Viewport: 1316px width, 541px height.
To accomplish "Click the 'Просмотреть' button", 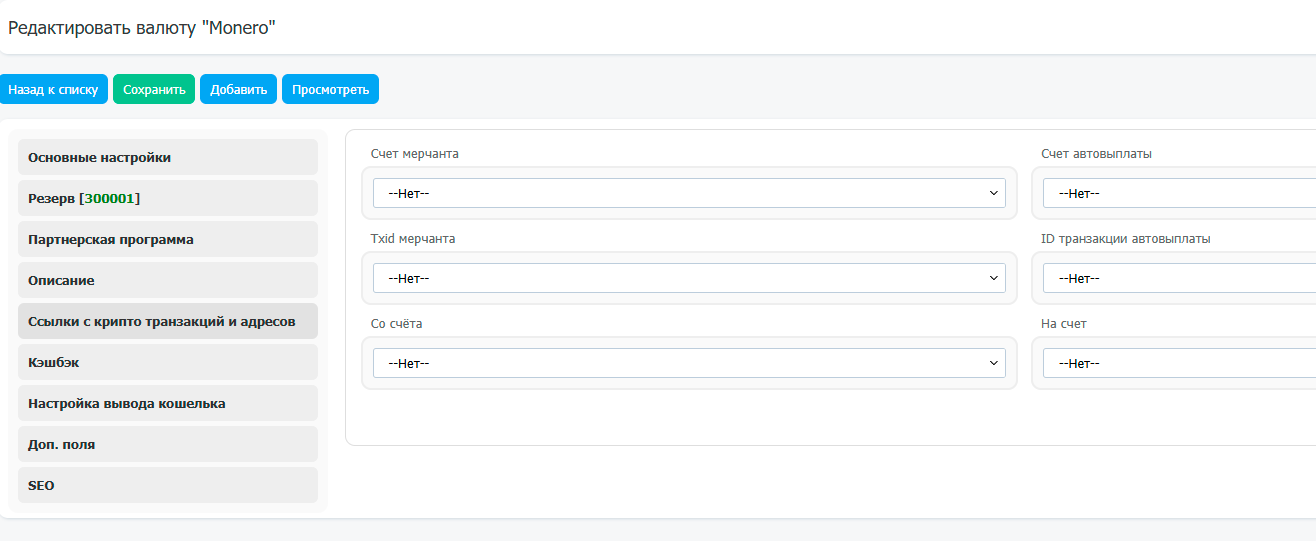I will (x=330, y=89).
